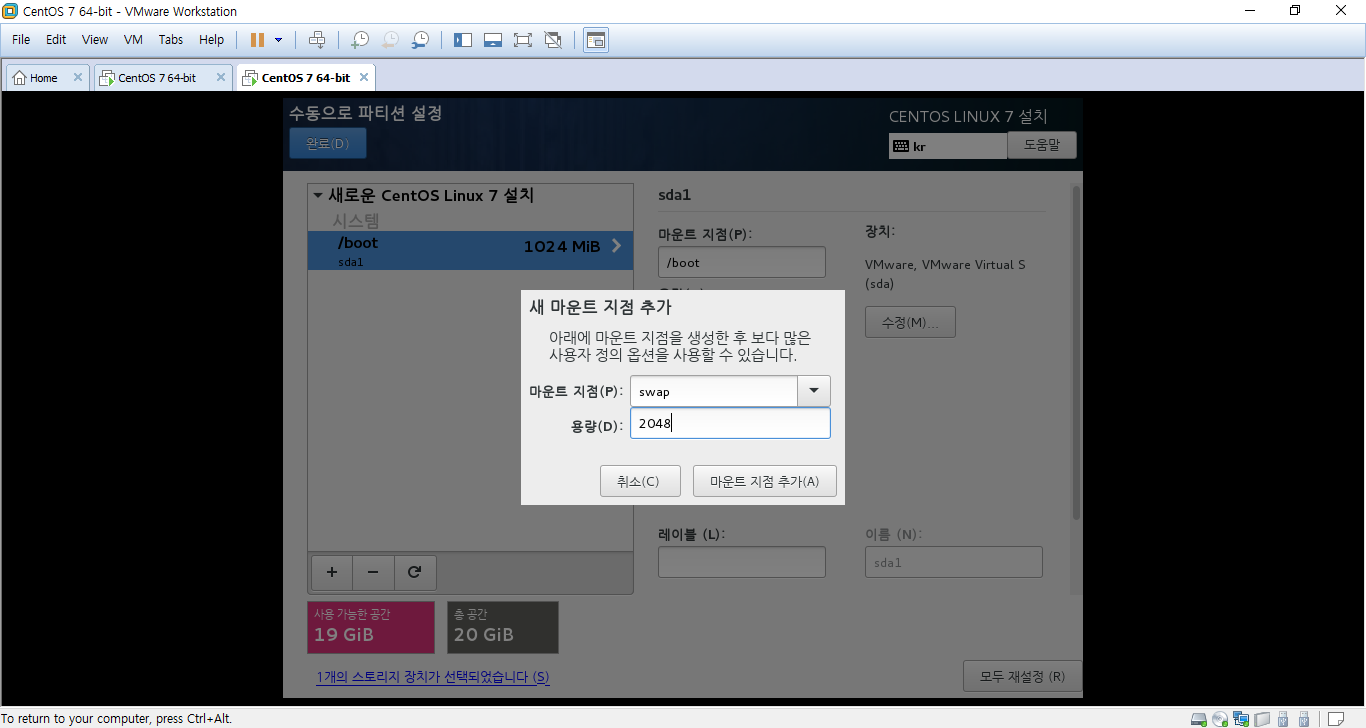Viewport: 1366px width, 728px height.
Task: Click the 취소(C) cancel button
Action: pos(640,481)
